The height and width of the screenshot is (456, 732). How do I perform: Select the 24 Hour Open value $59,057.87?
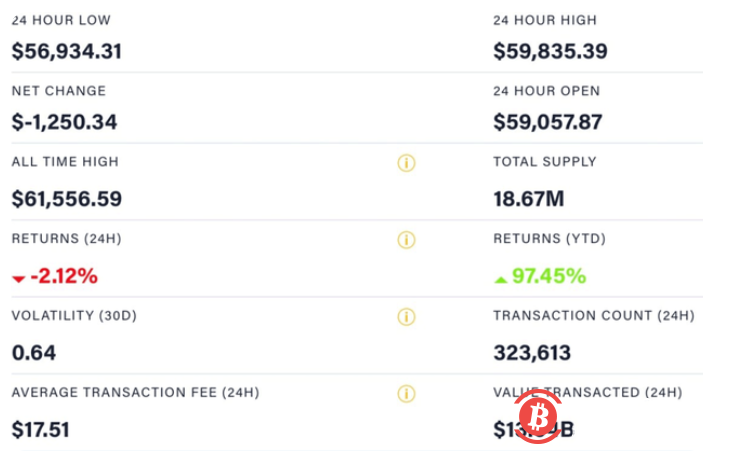(548, 122)
